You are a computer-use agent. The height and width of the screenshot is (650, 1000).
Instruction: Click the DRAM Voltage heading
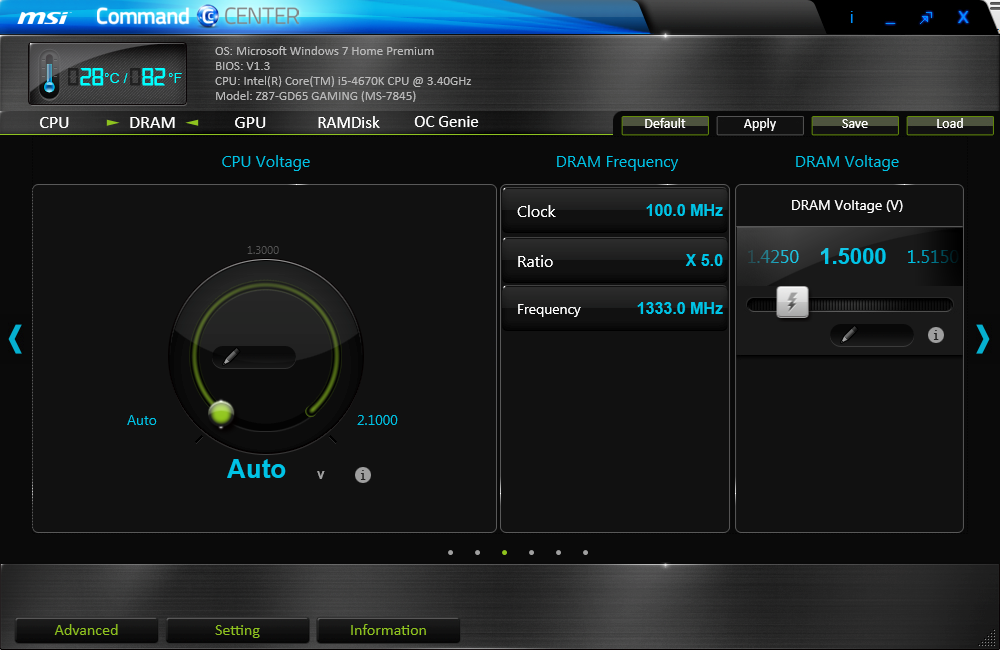[x=847, y=162]
